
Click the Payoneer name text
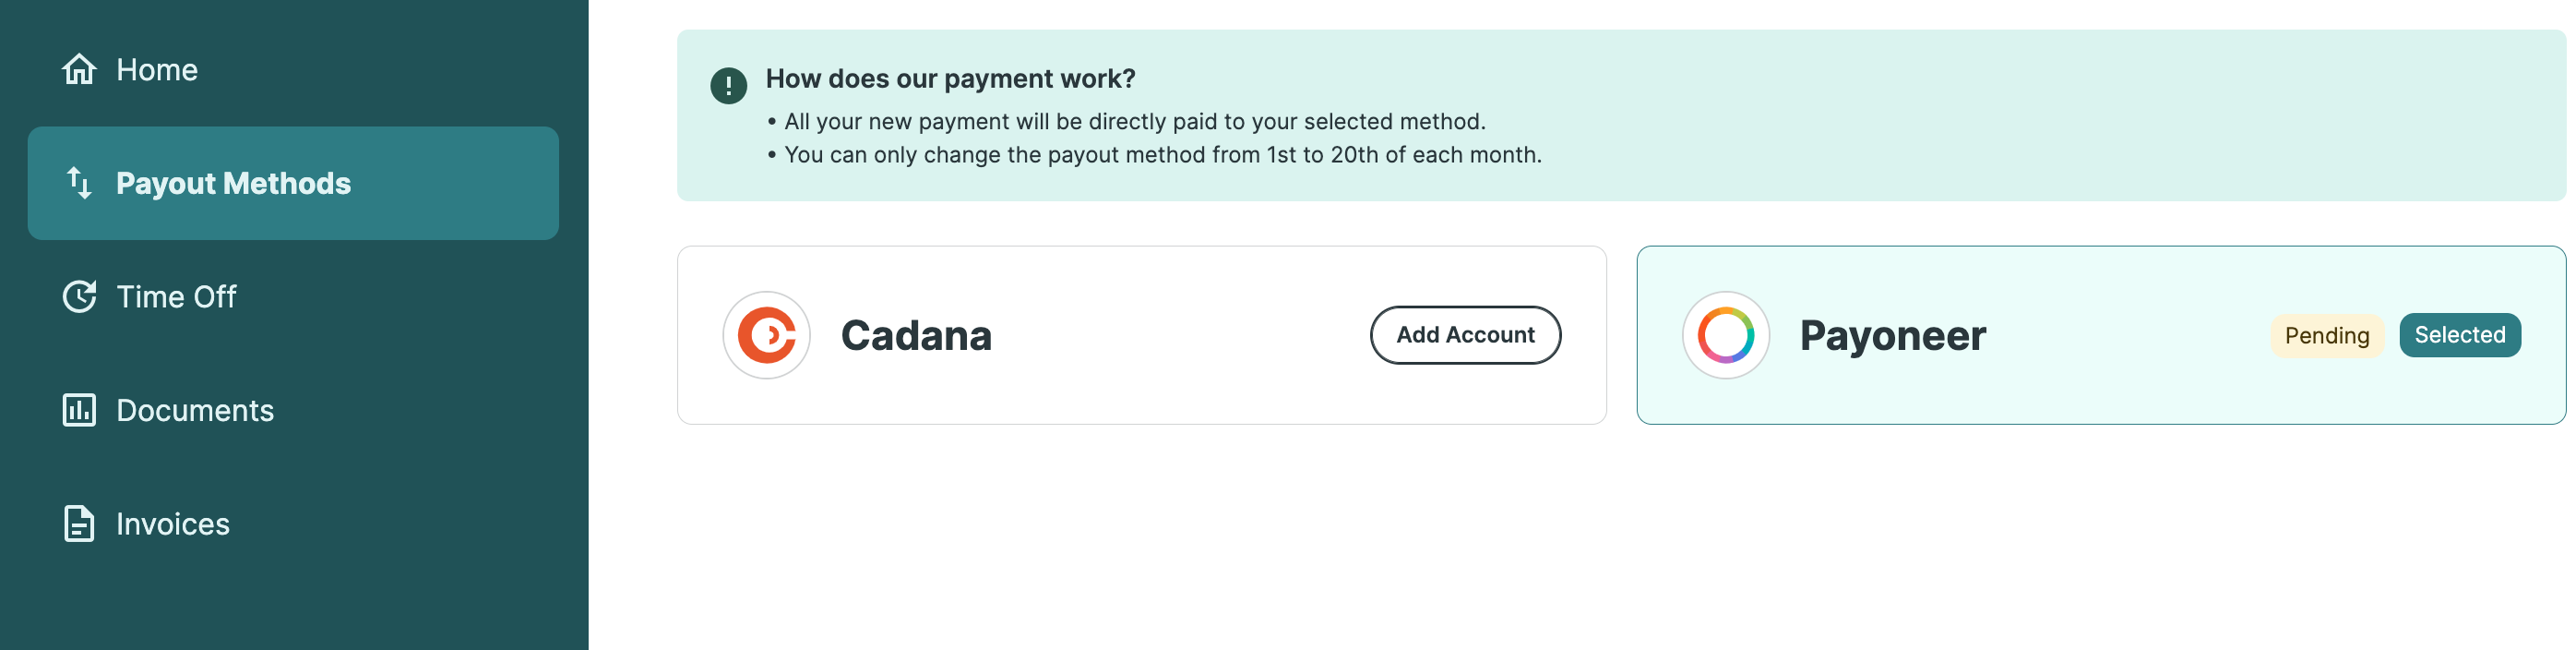click(1892, 335)
